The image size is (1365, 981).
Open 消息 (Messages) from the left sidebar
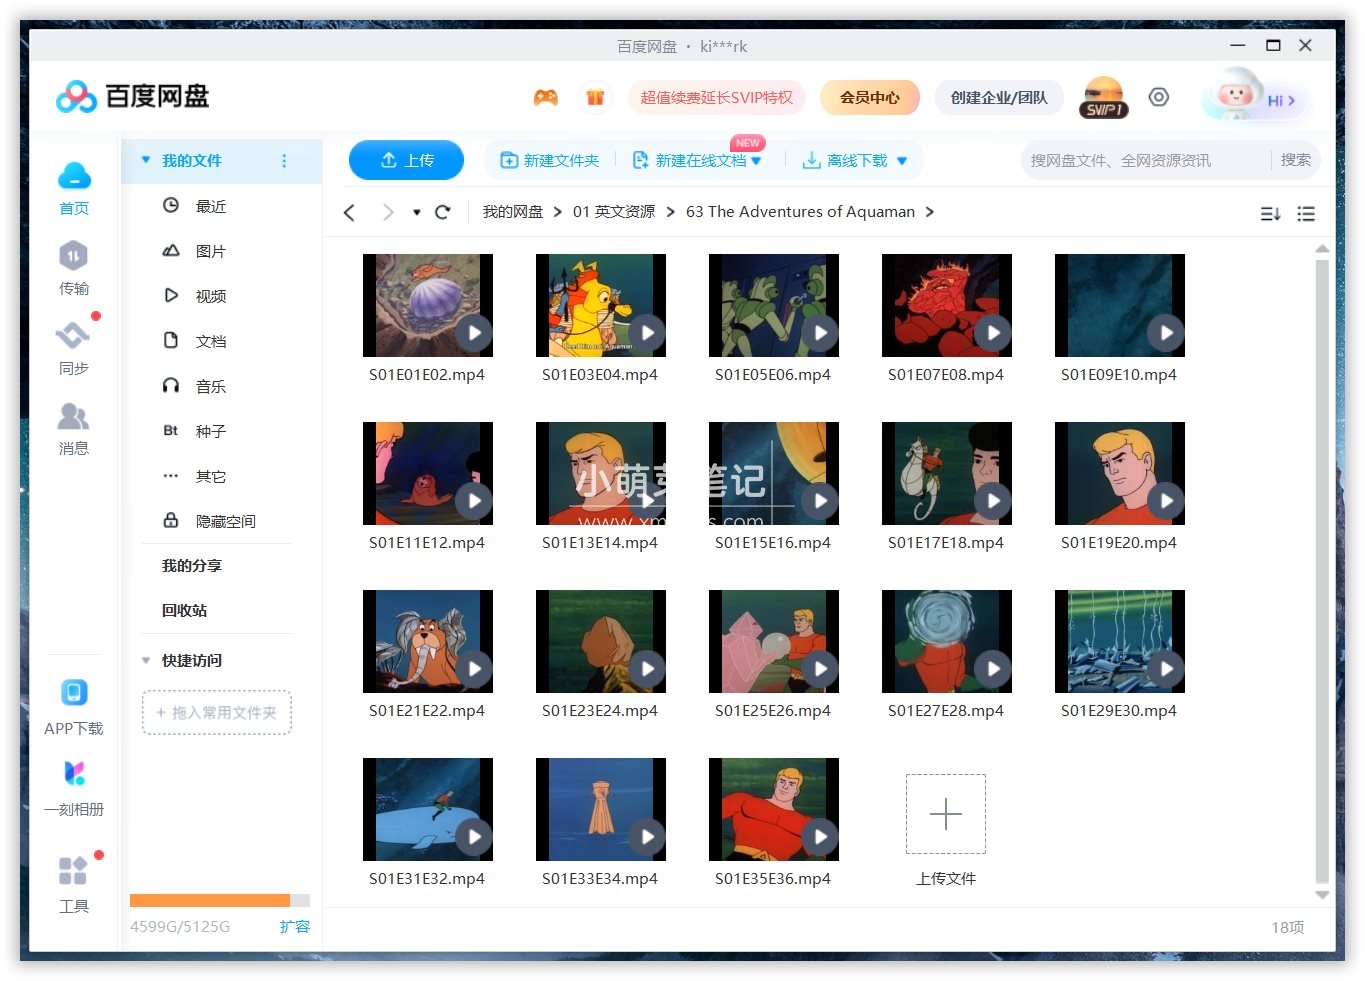[x=73, y=428]
